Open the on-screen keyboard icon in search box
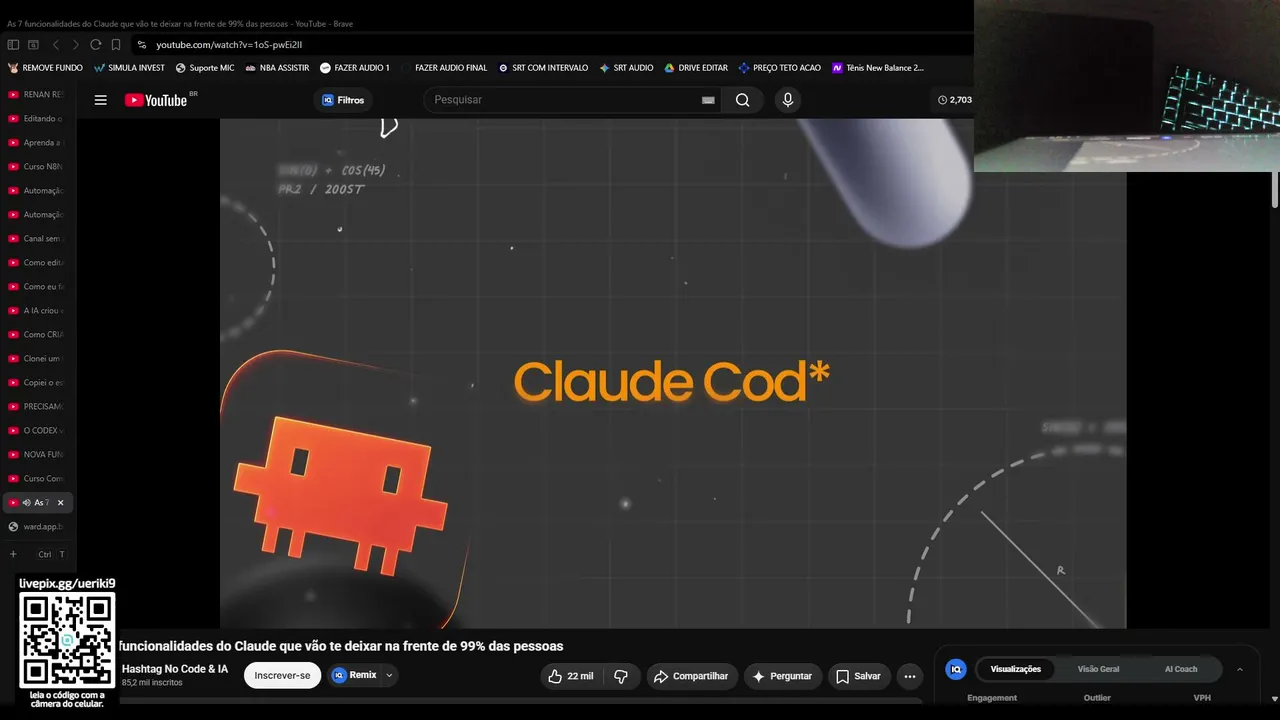Viewport: 1280px width, 720px height. 708,100
